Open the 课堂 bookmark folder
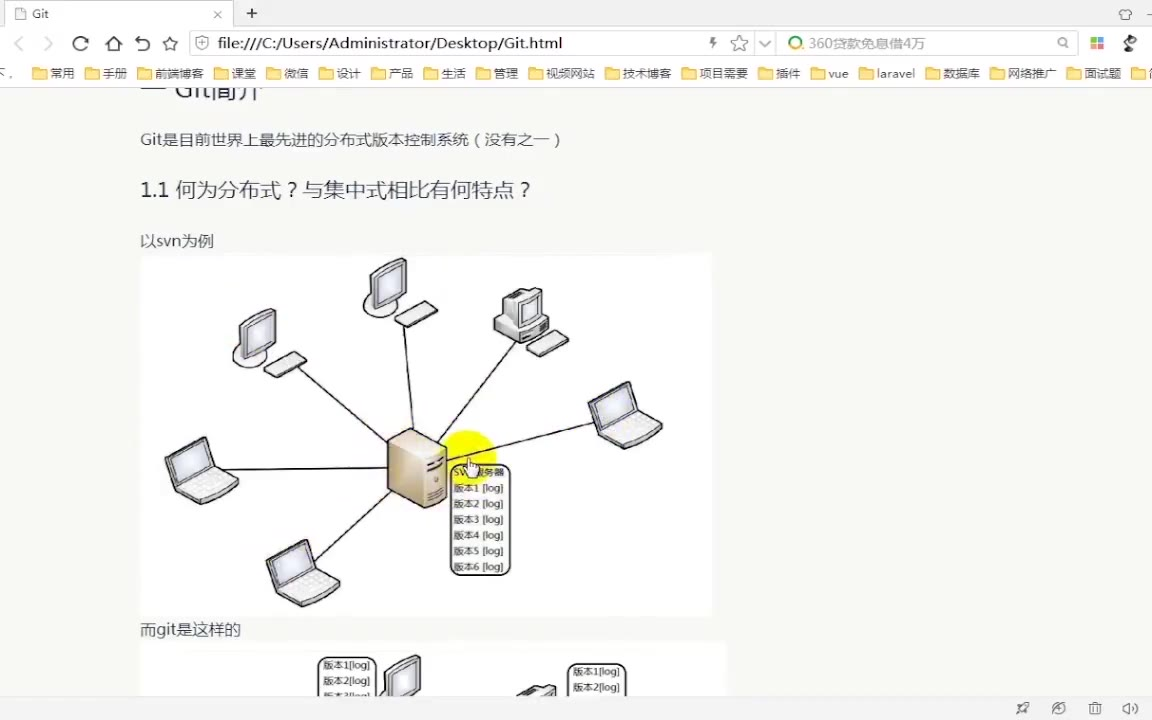Image resolution: width=1152 pixels, height=720 pixels. 235,73
